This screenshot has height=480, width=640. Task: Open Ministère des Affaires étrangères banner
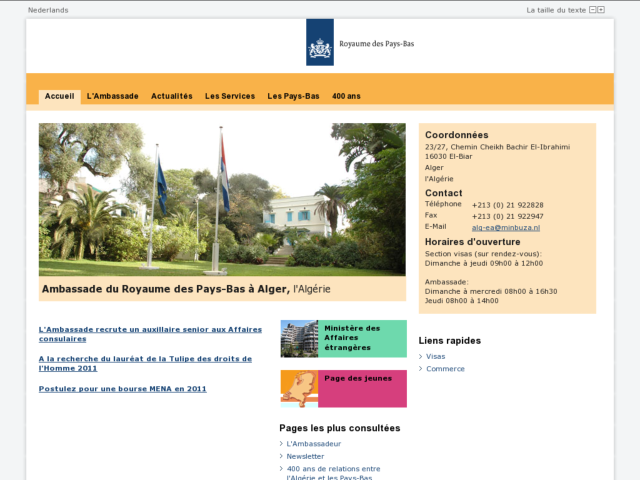[x=344, y=339]
